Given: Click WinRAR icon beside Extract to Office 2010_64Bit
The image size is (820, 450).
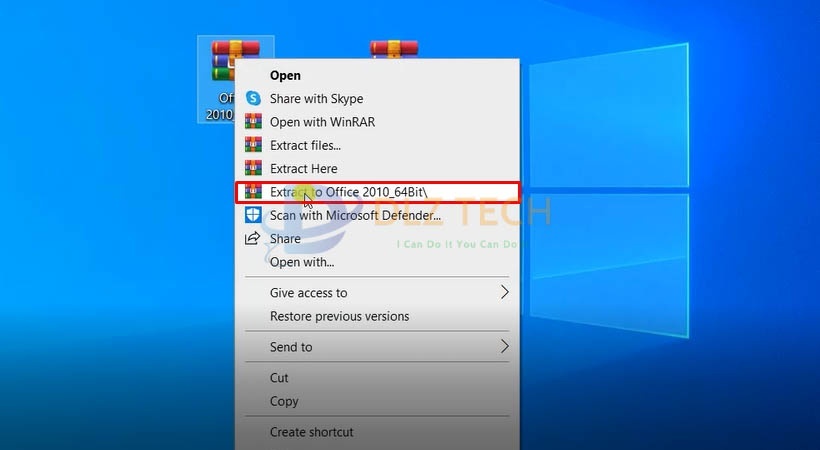Looking at the screenshot, I should [253, 192].
